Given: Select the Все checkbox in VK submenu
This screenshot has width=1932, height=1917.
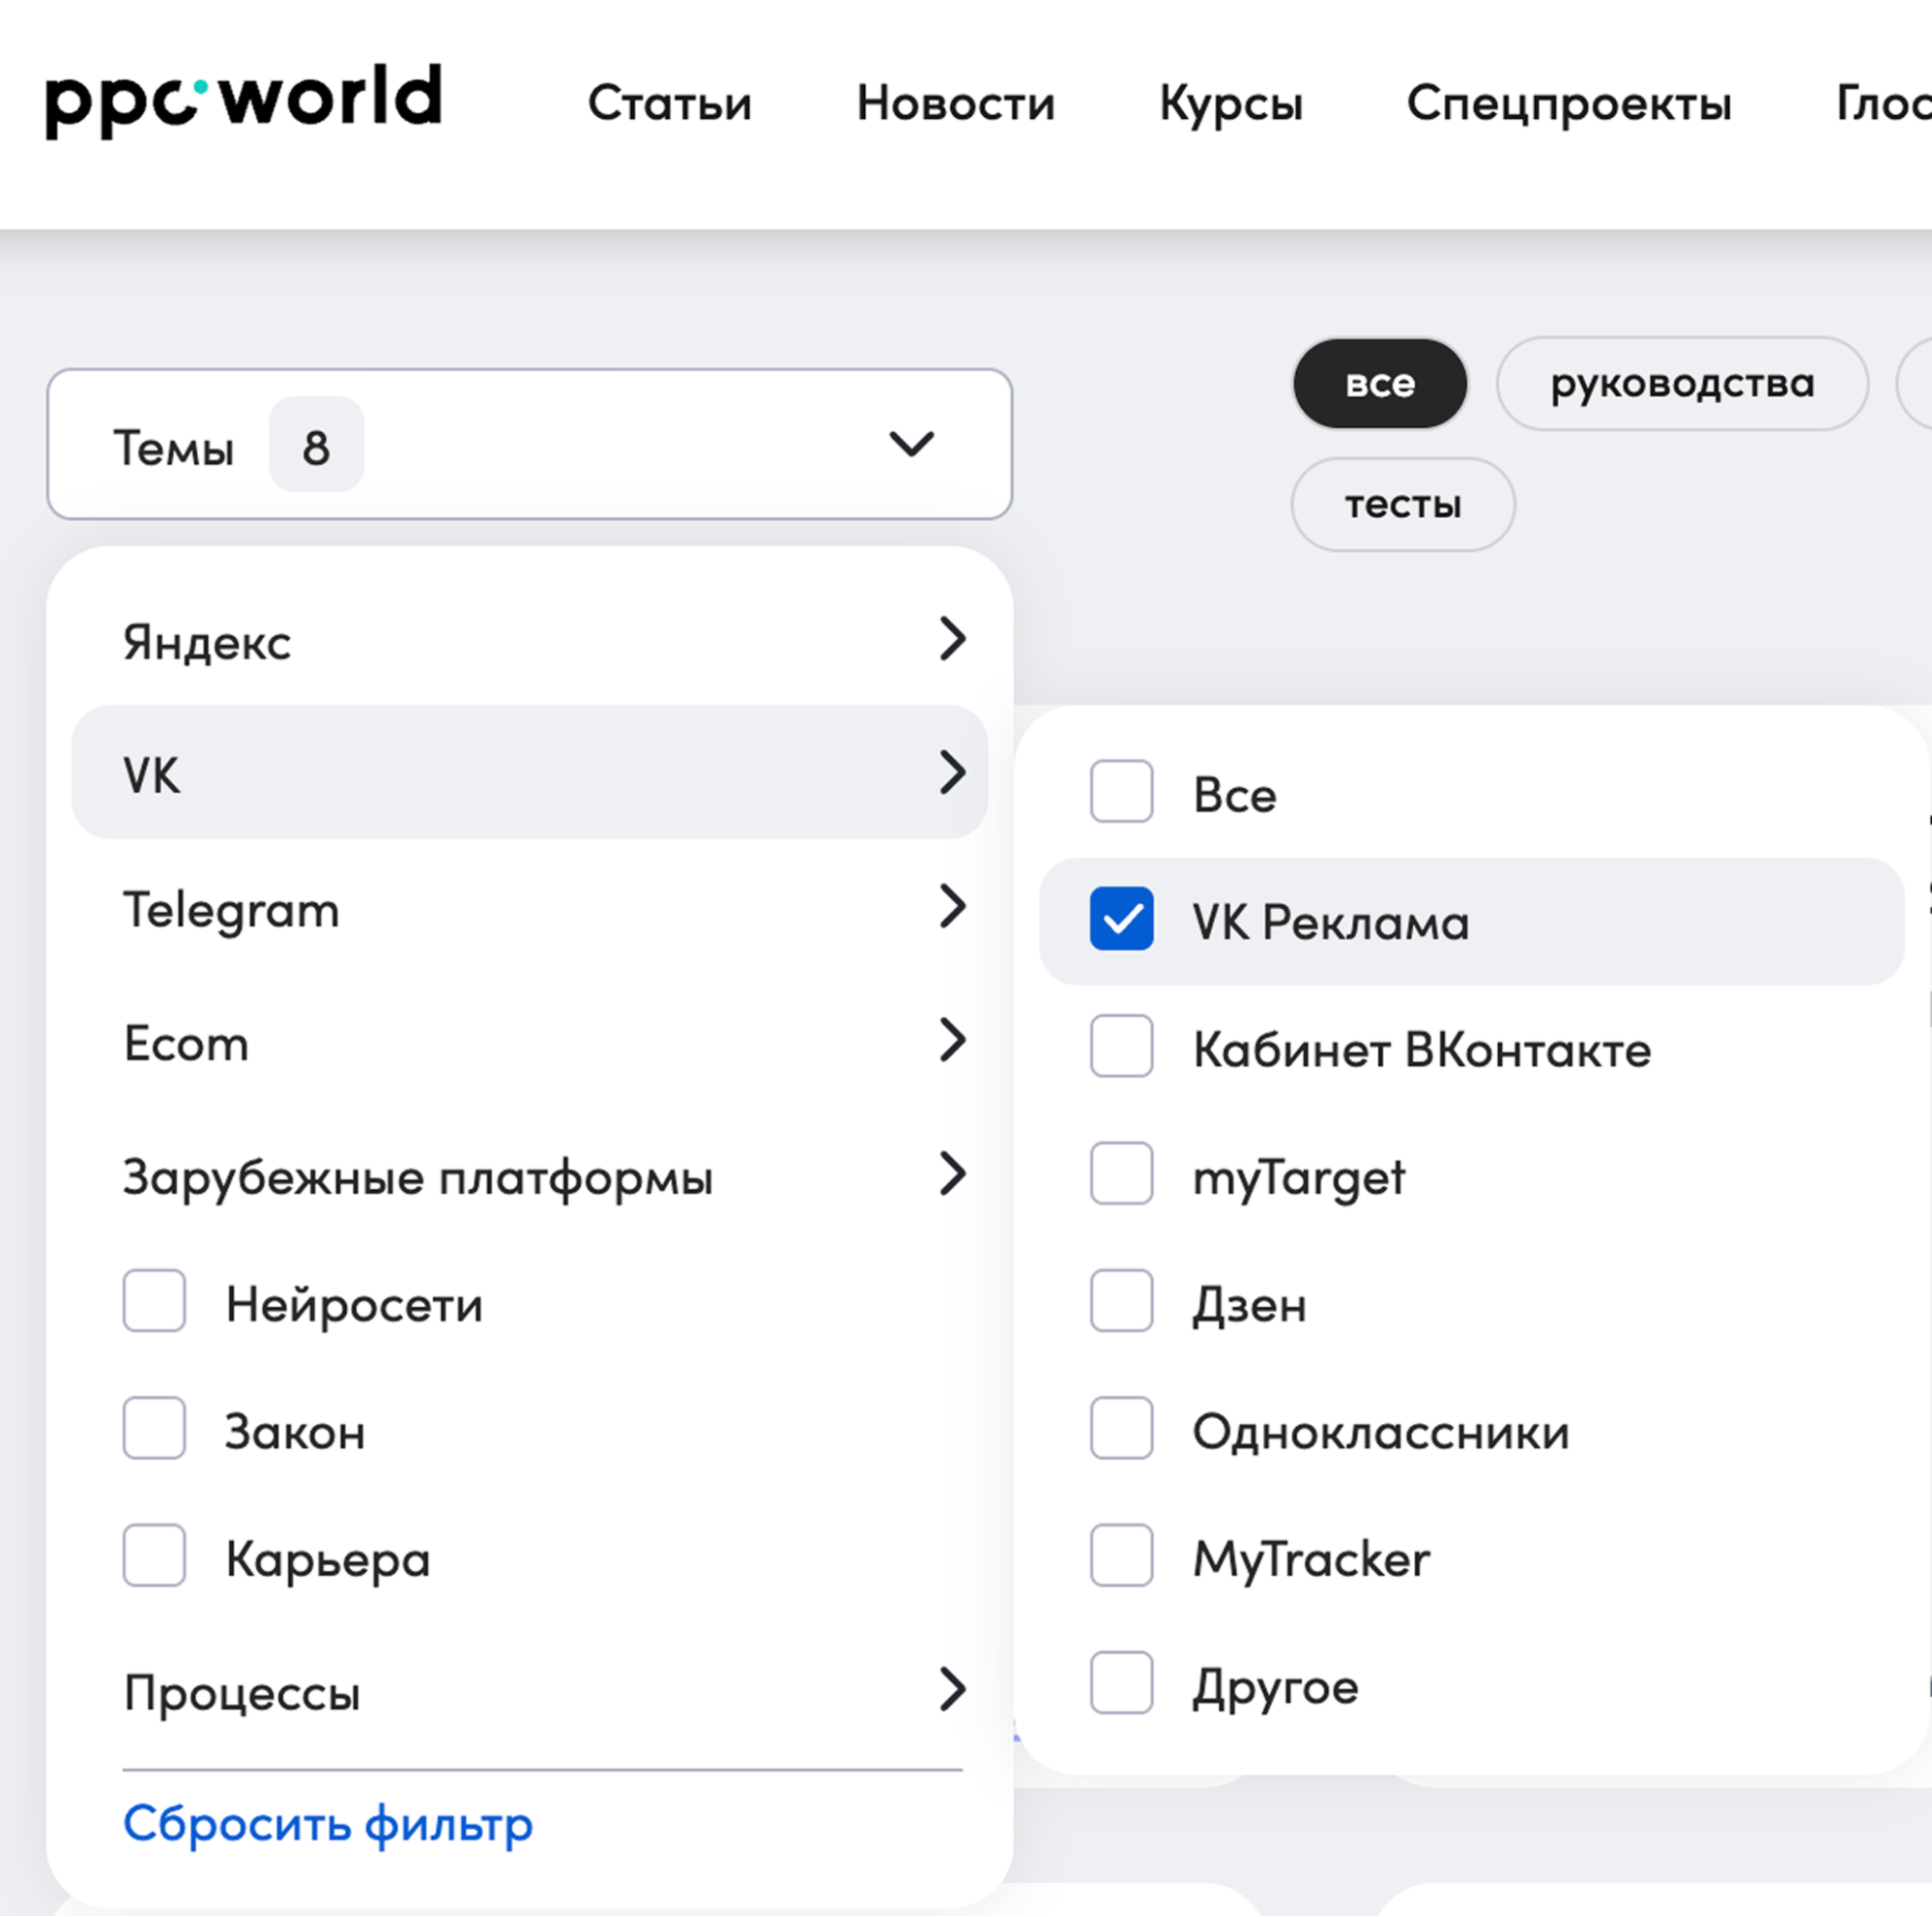Looking at the screenshot, I should (1121, 792).
